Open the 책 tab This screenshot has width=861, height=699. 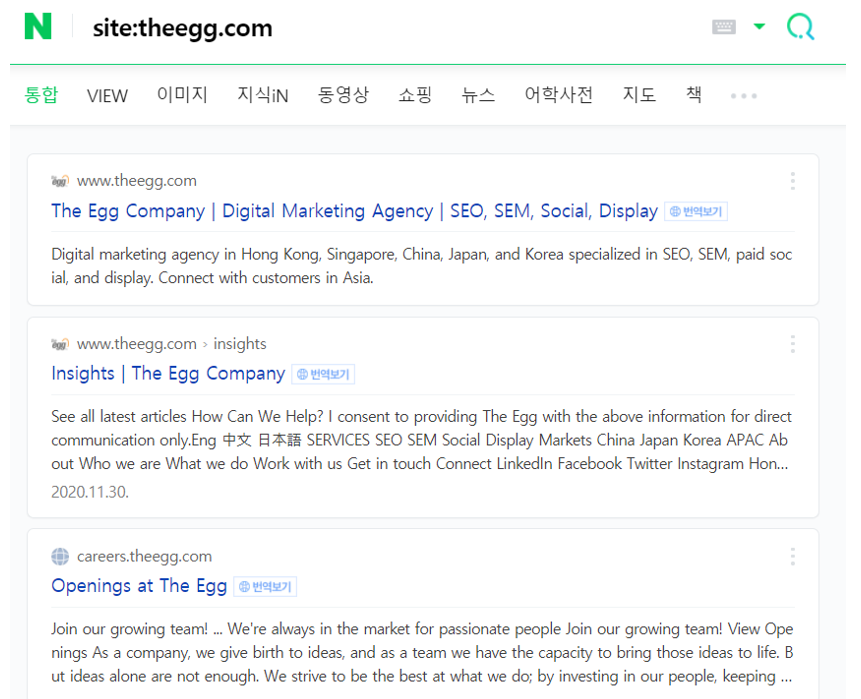pos(694,95)
